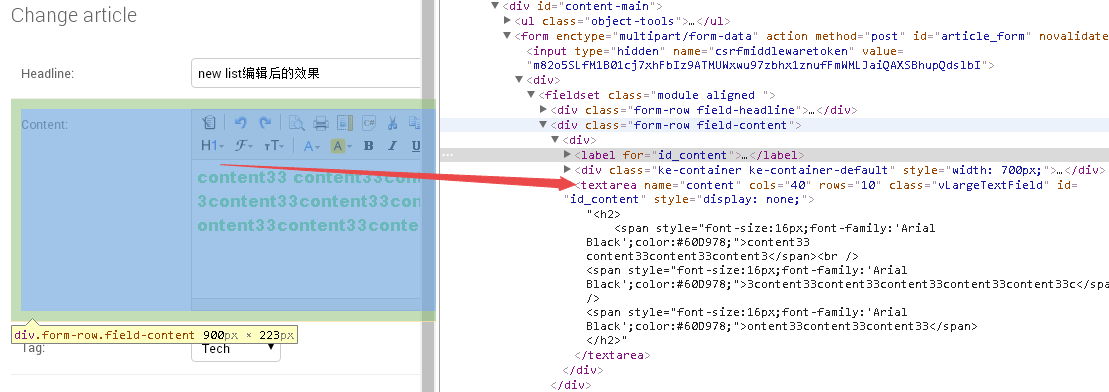Click the three-dots gutter on selected label row

[x=447, y=154]
